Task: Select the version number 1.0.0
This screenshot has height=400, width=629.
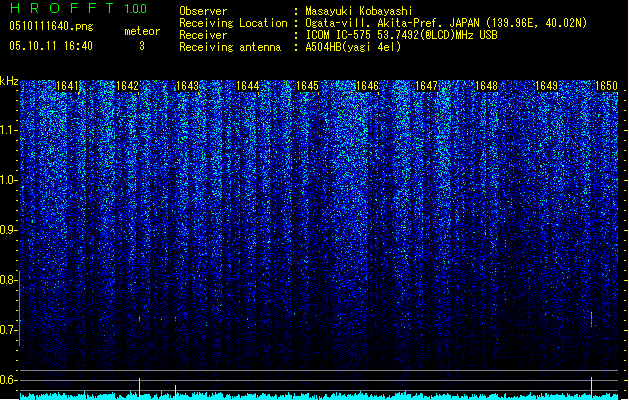Action: coord(136,8)
